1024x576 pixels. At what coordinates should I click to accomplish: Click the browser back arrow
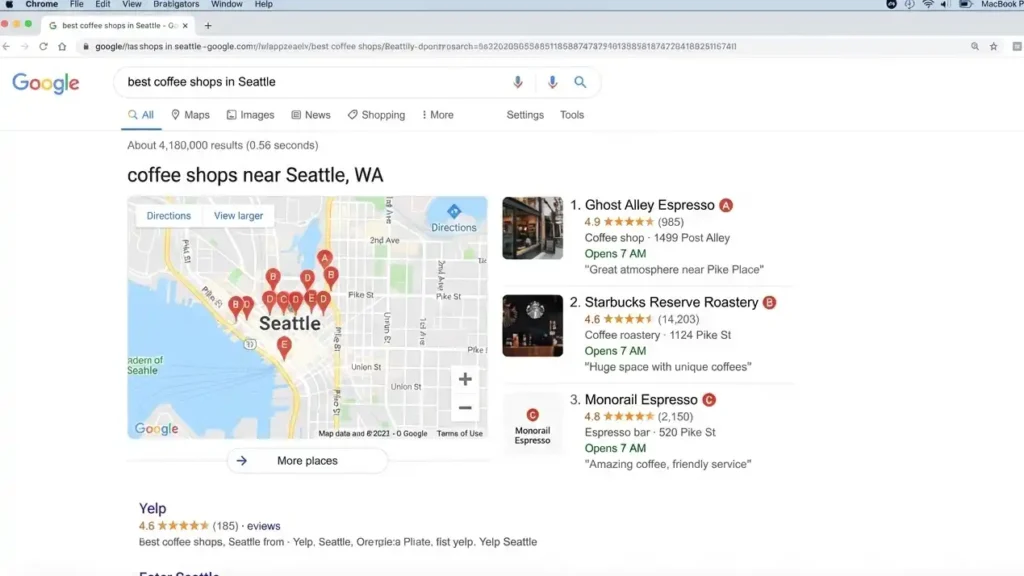[7, 46]
